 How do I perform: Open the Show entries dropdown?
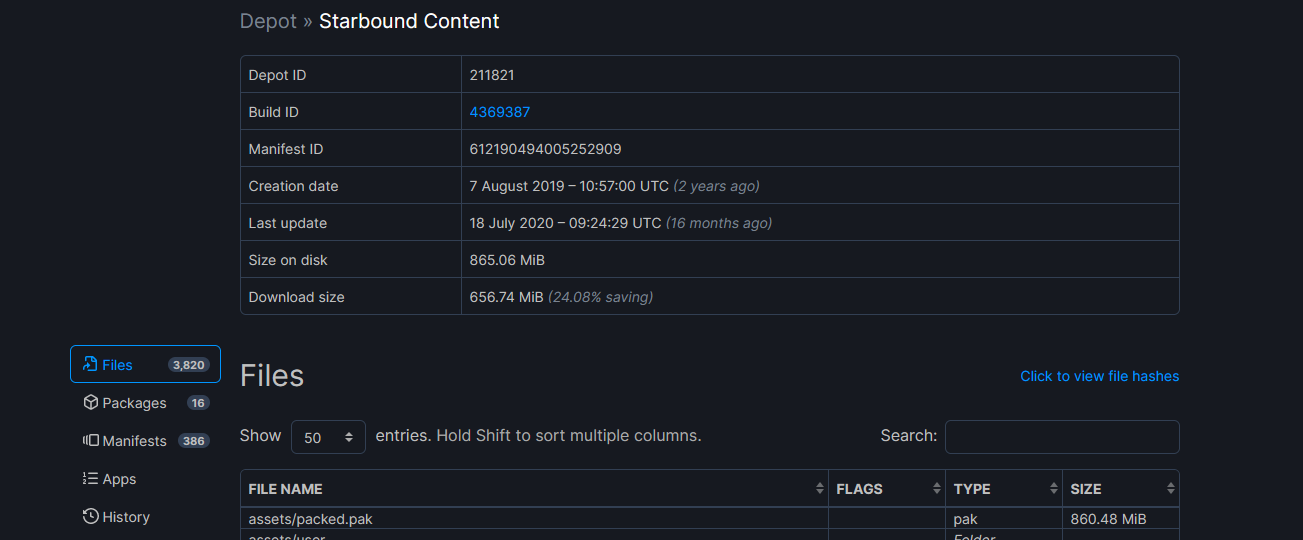point(328,437)
